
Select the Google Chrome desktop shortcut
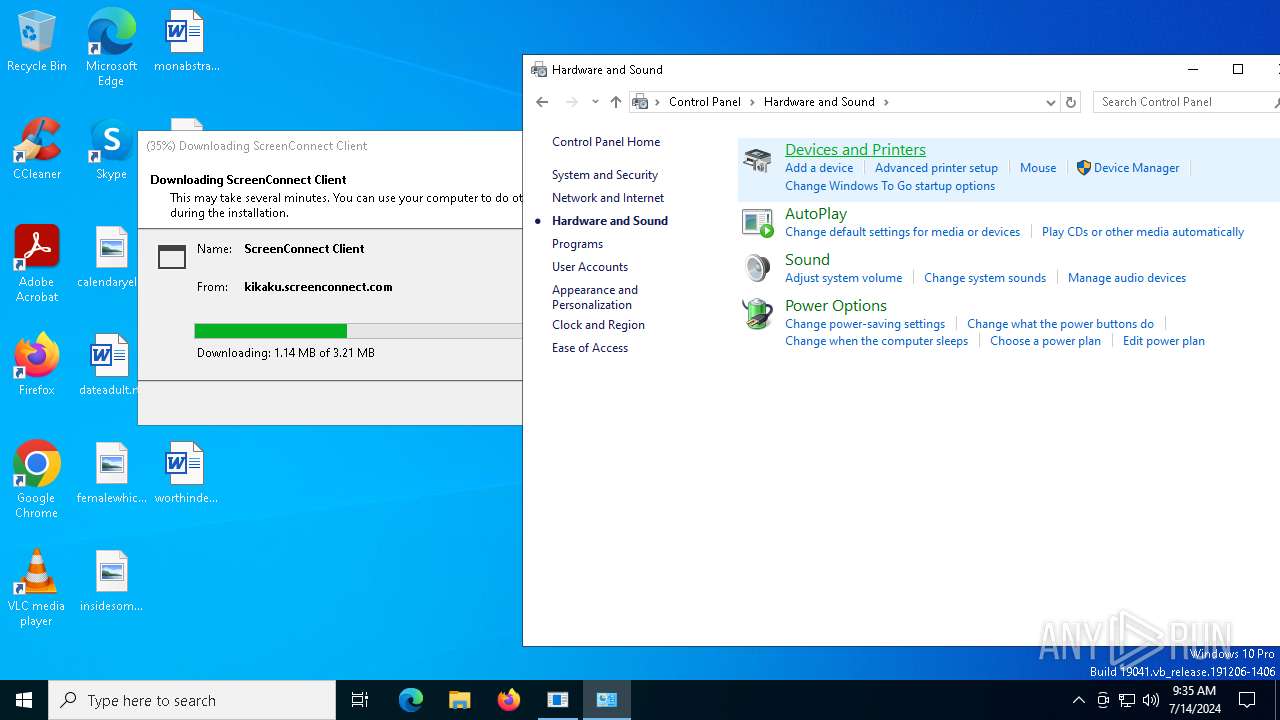coord(37,480)
